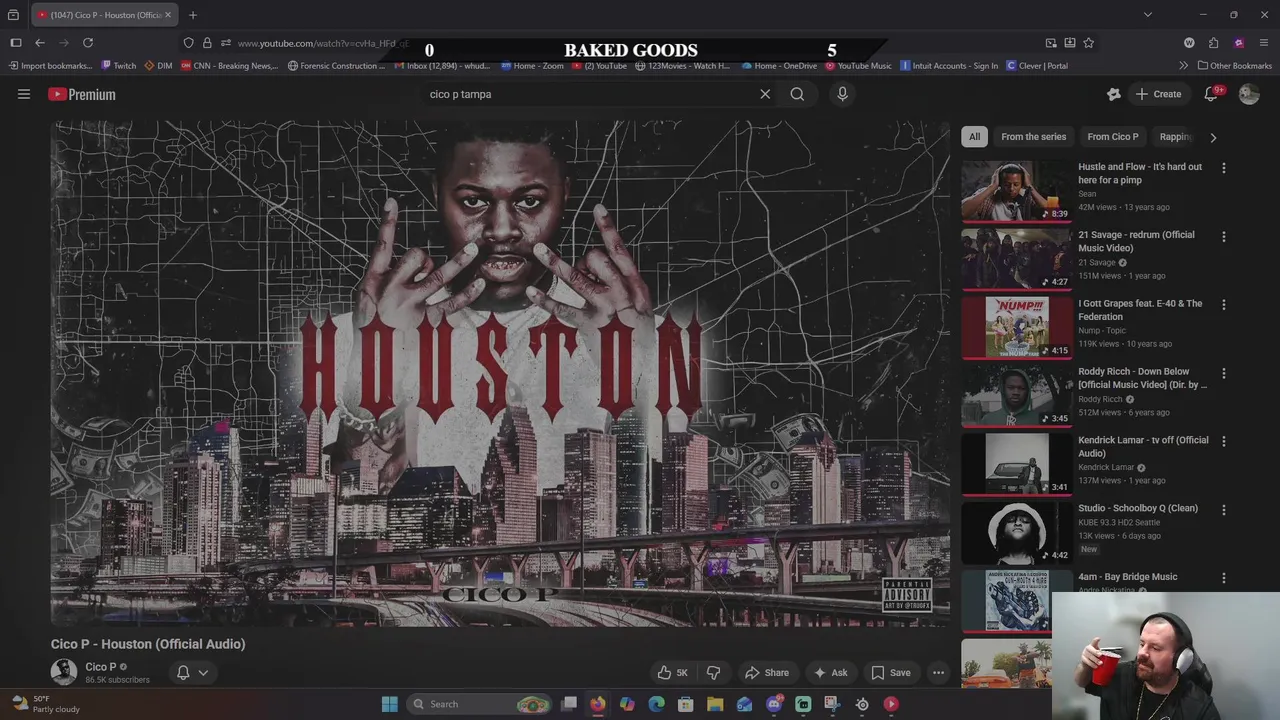Go to YouTube Premium home logo
Image resolution: width=1280 pixels, height=720 pixels.
pyautogui.click(x=82, y=94)
